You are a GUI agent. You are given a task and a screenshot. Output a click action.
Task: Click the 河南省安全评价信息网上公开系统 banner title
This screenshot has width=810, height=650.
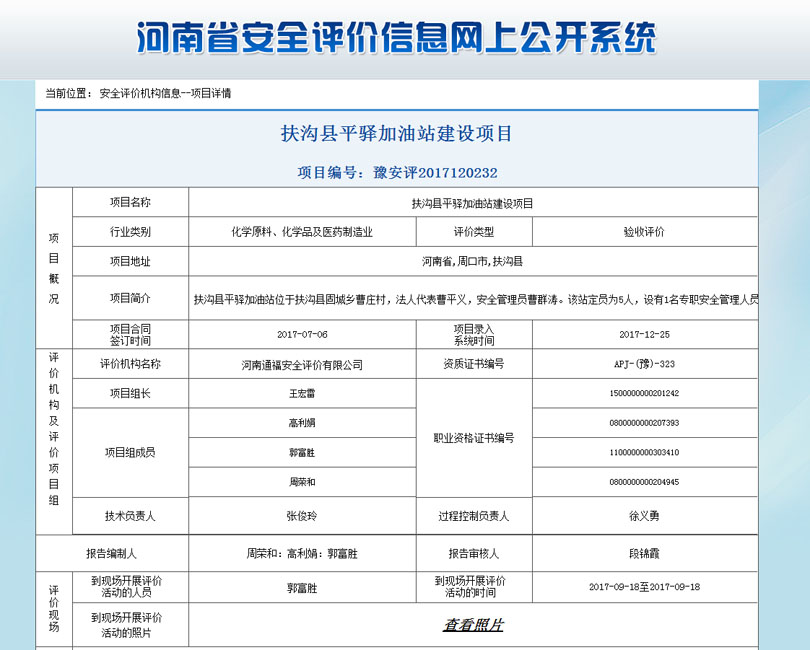(x=397, y=38)
